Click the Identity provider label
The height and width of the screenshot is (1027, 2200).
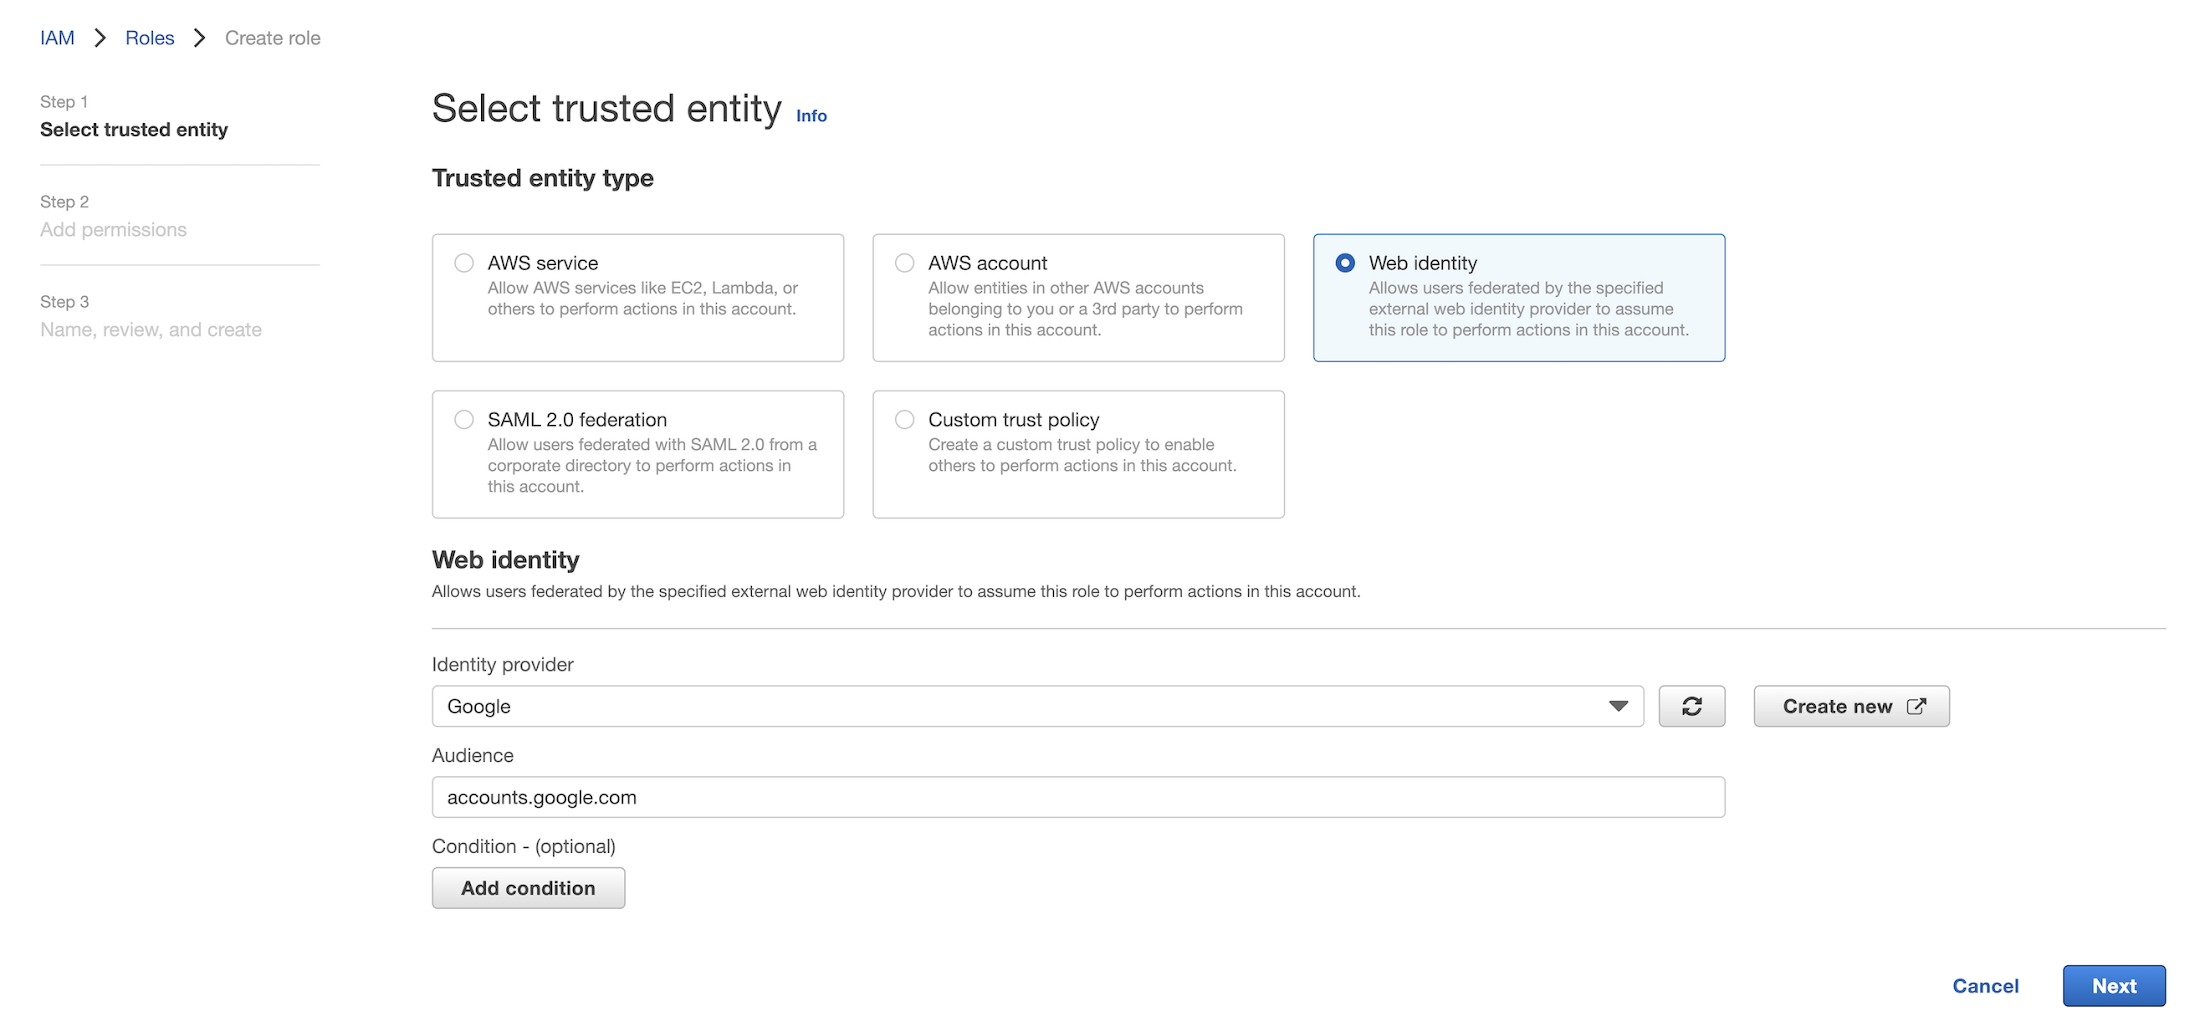pyautogui.click(x=503, y=665)
